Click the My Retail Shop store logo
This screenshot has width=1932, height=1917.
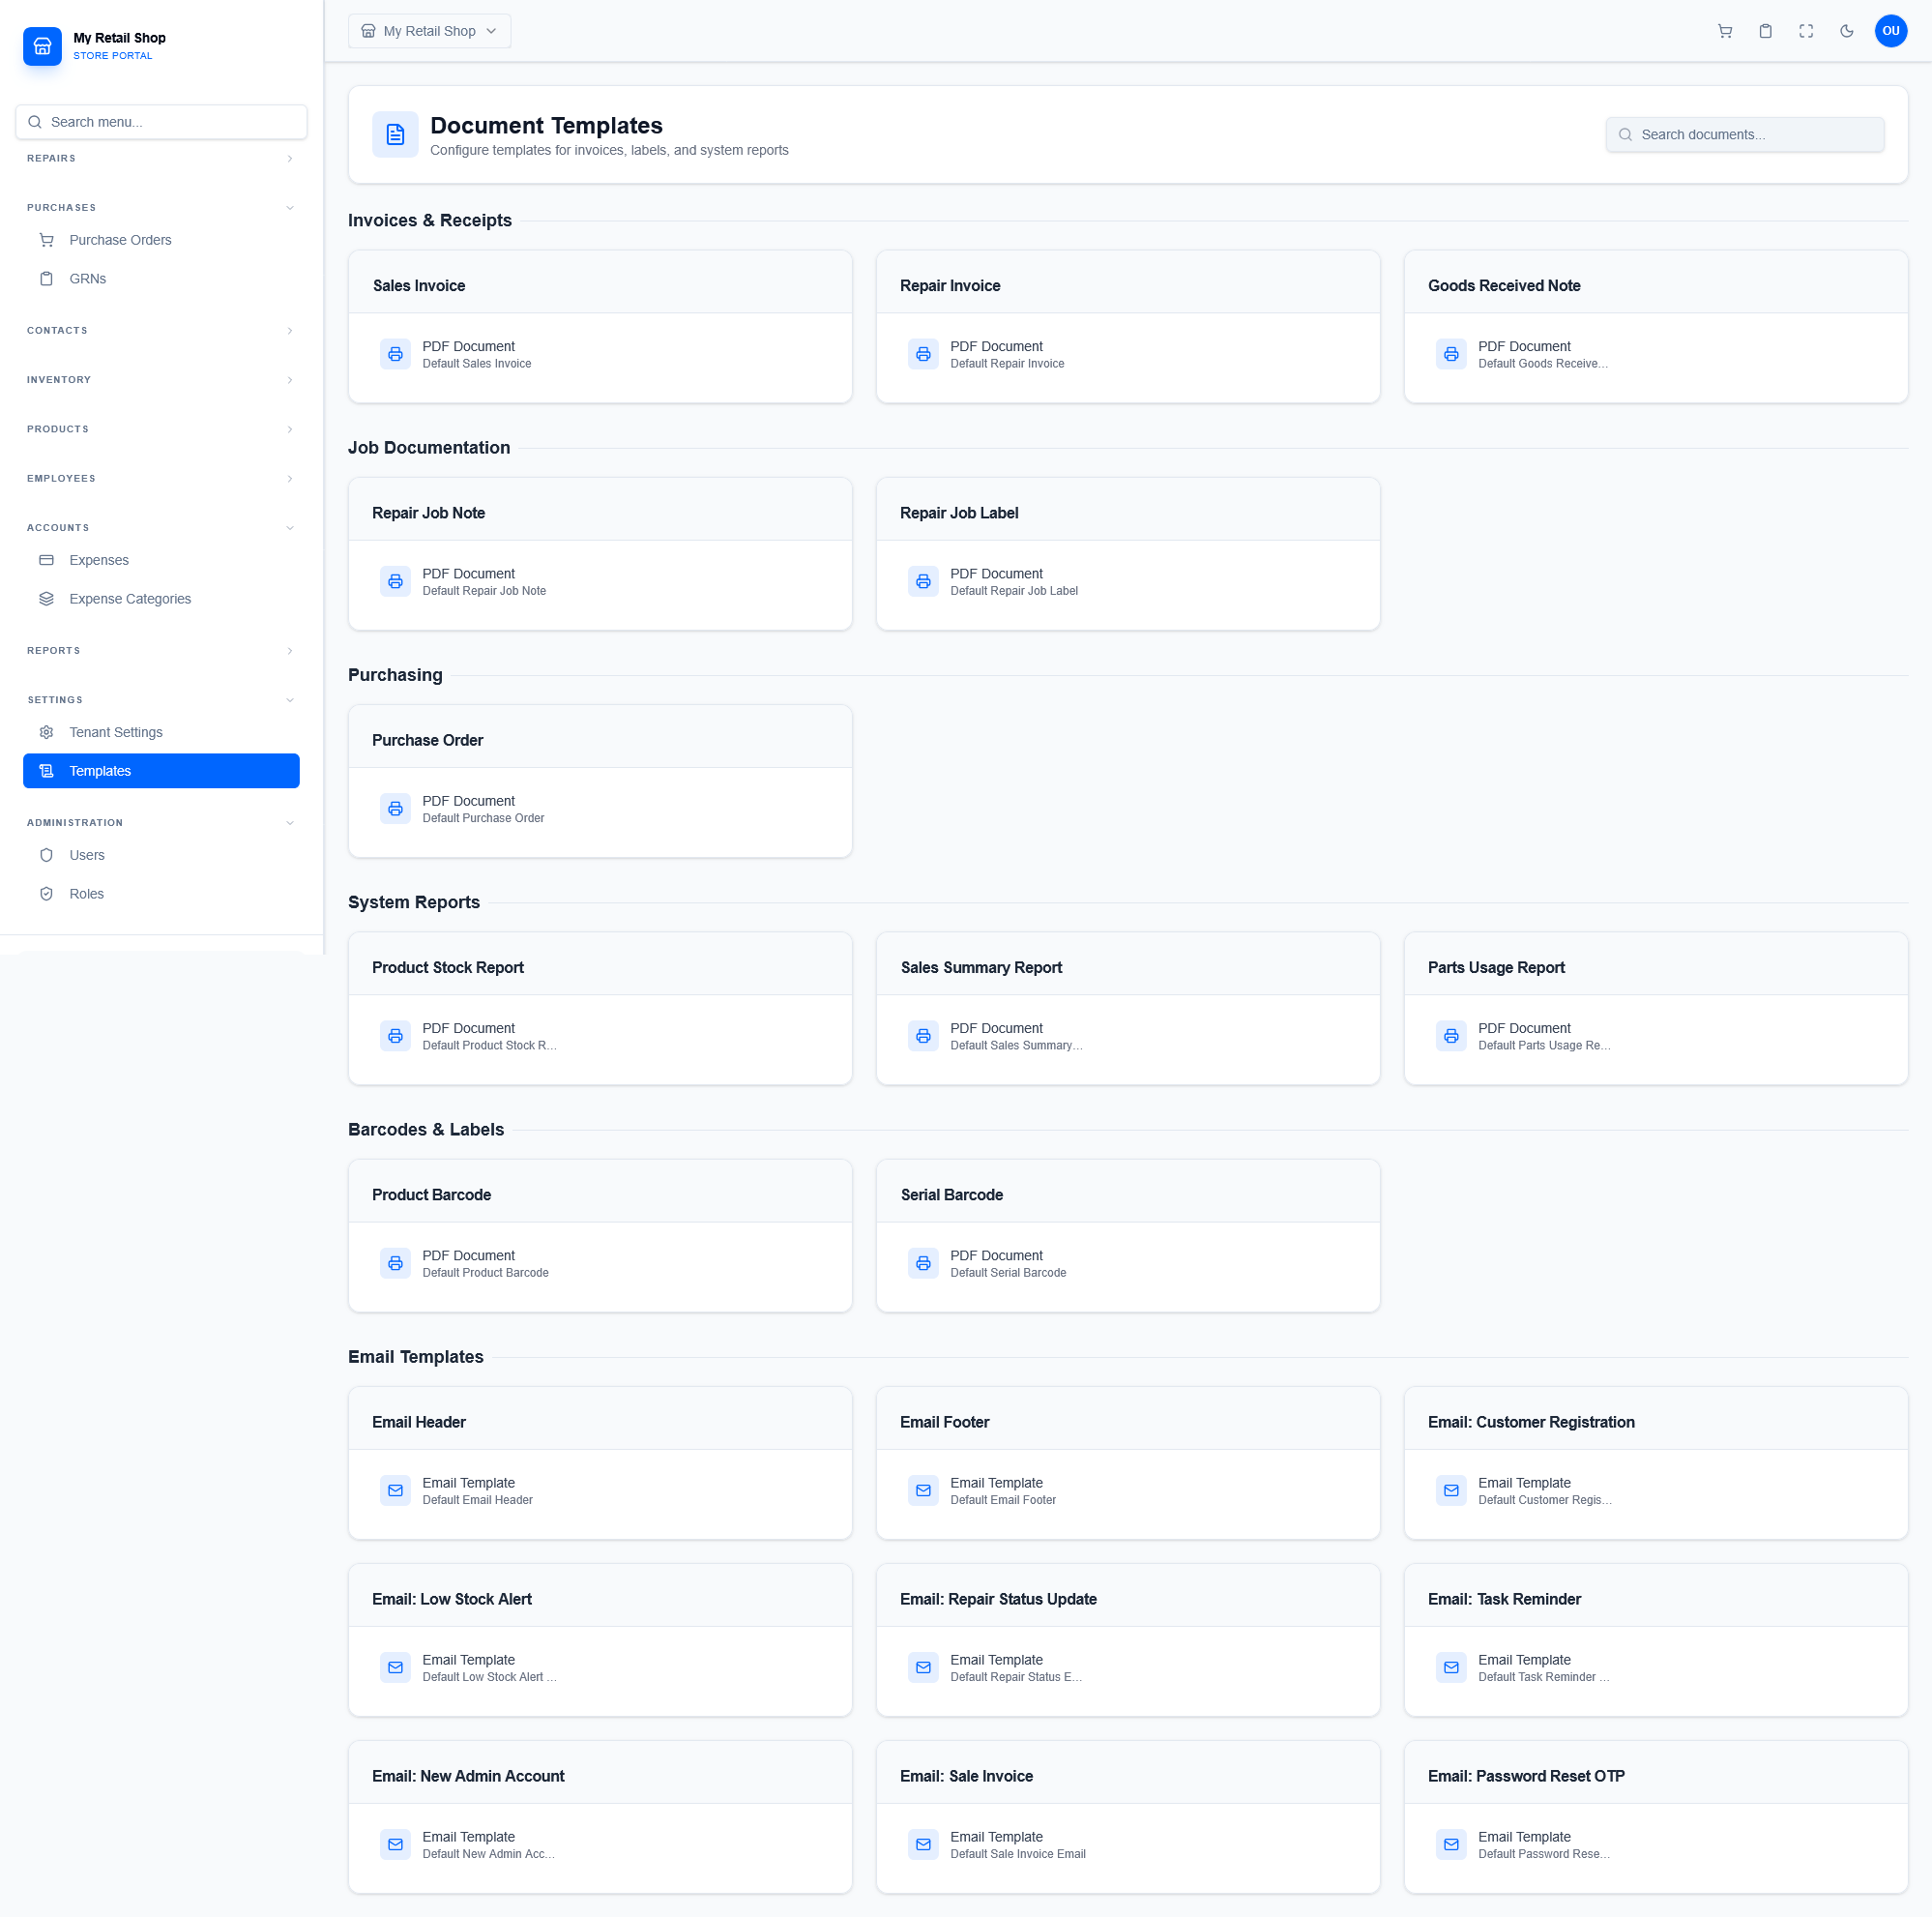coord(42,46)
